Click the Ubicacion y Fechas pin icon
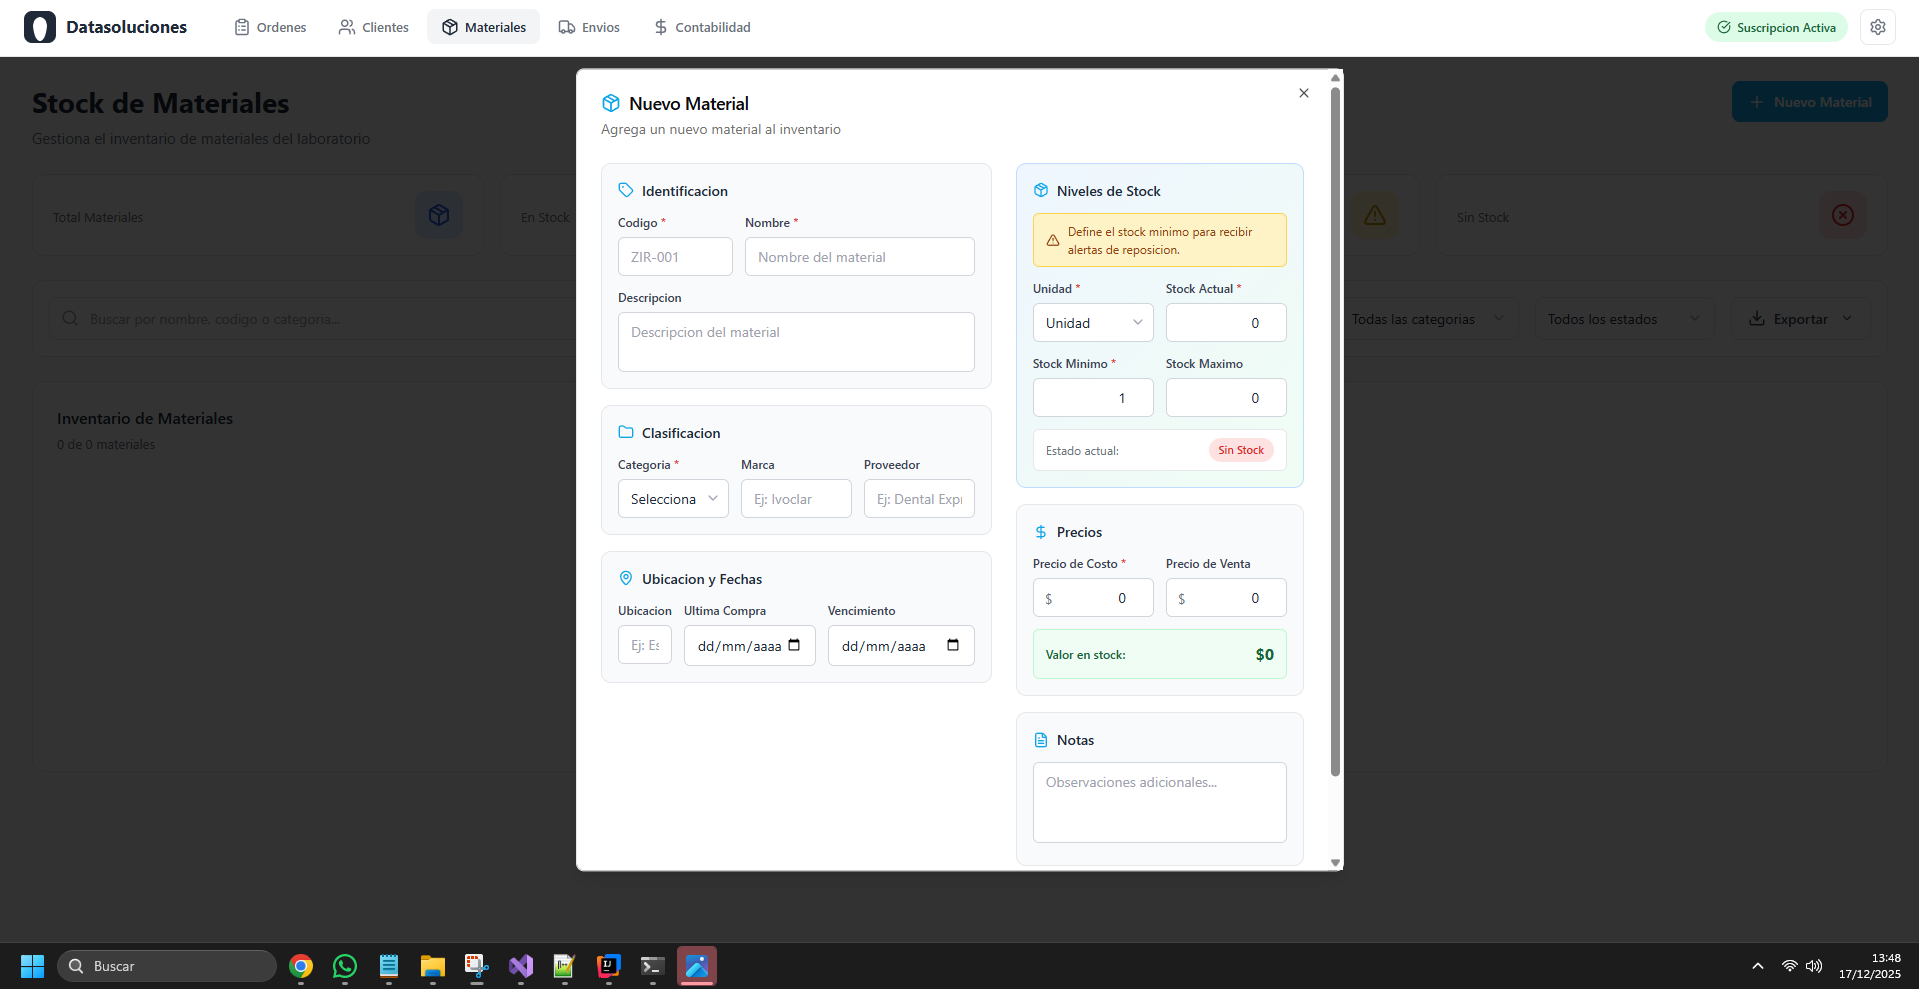Viewport: 1919px width, 989px height. pos(626,578)
